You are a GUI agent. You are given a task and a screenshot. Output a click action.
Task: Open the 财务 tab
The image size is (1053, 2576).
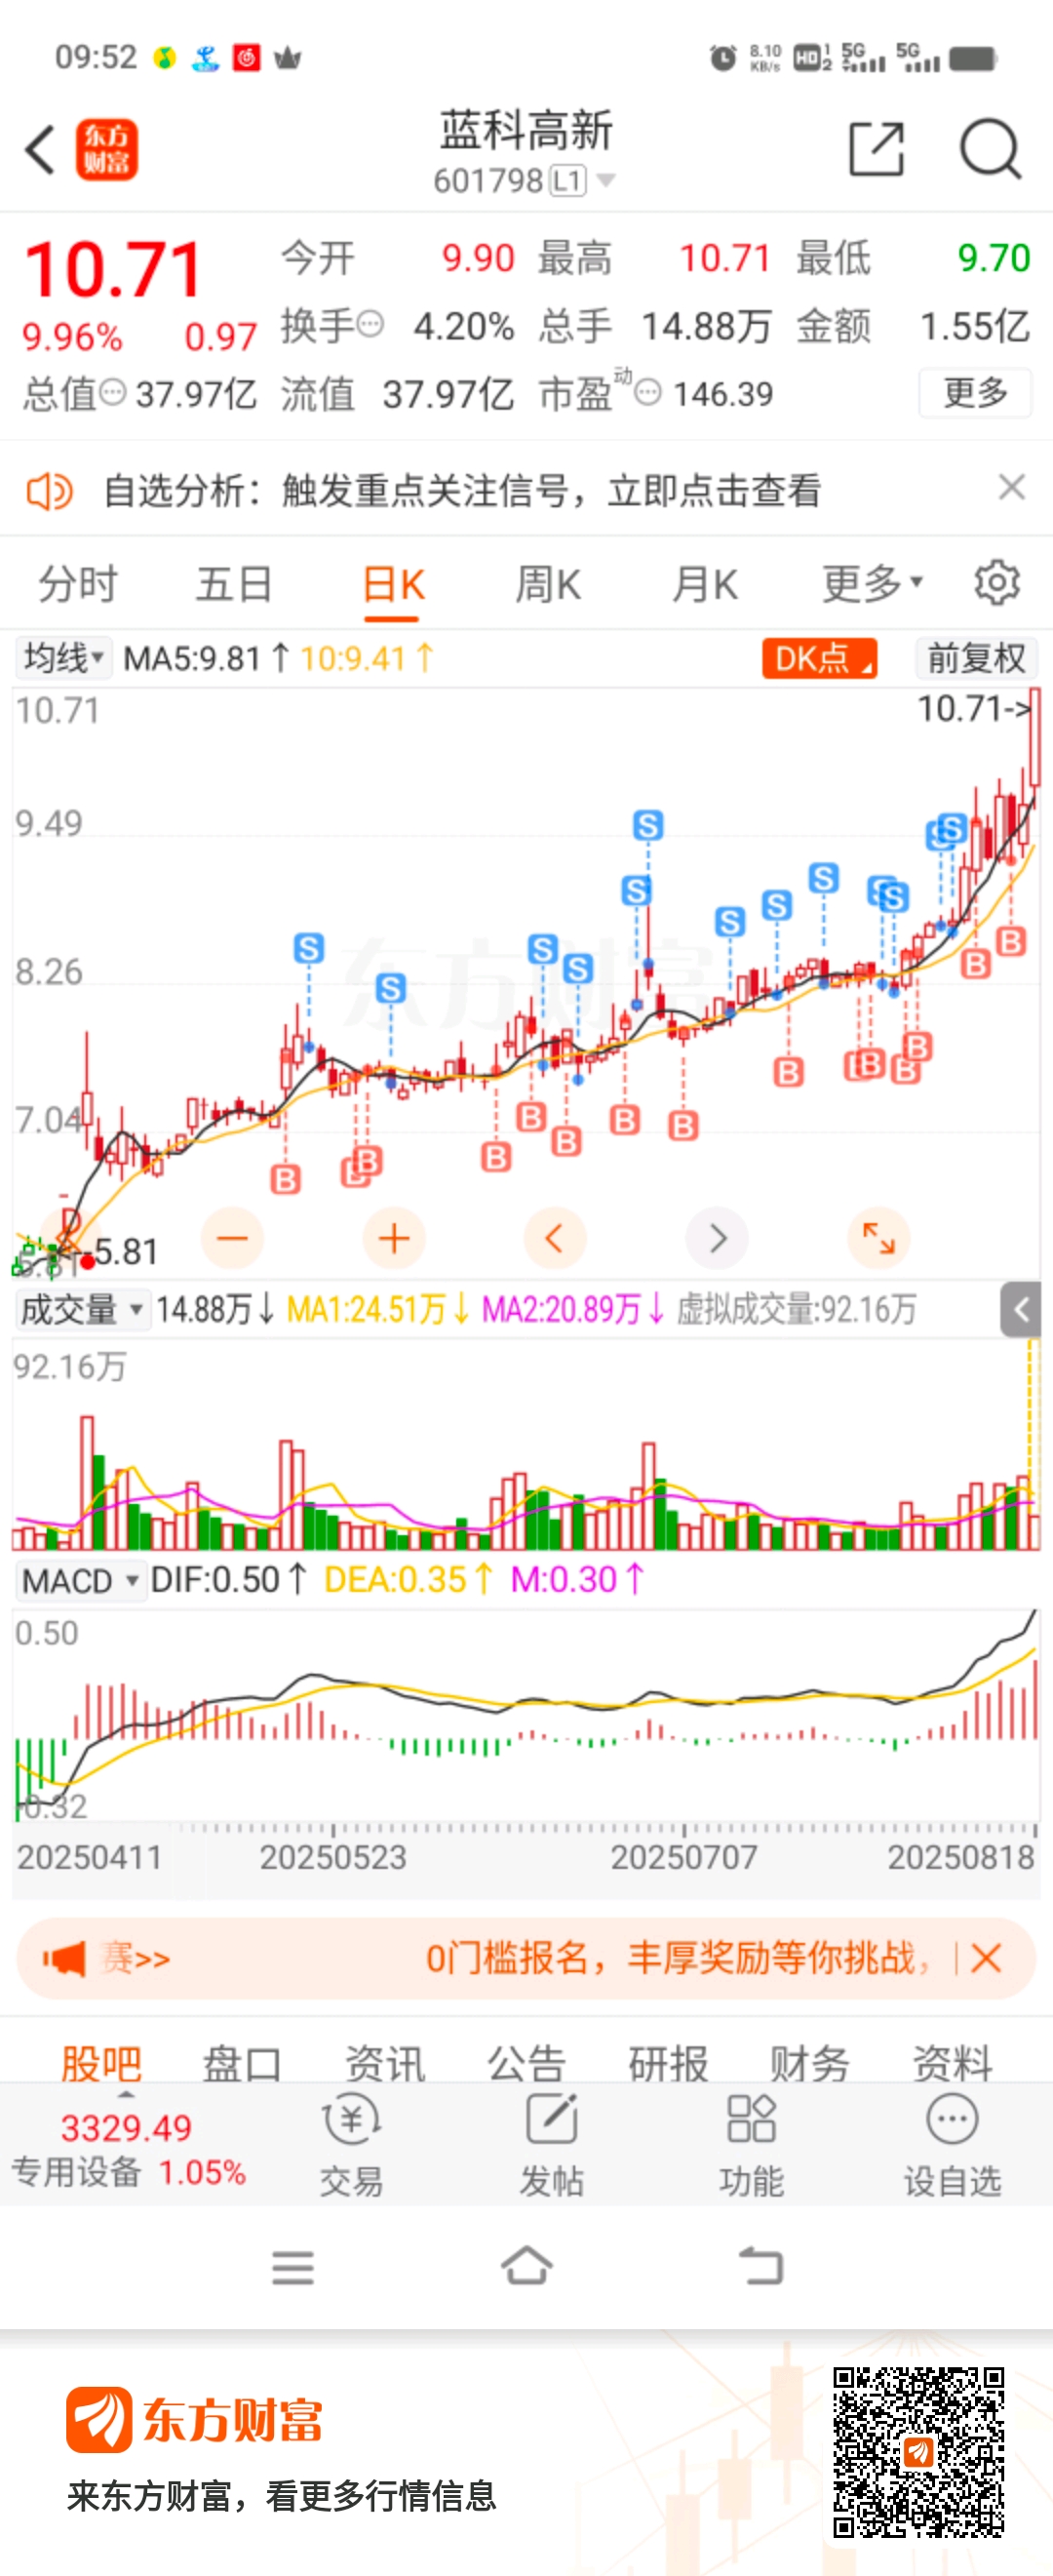811,2062
